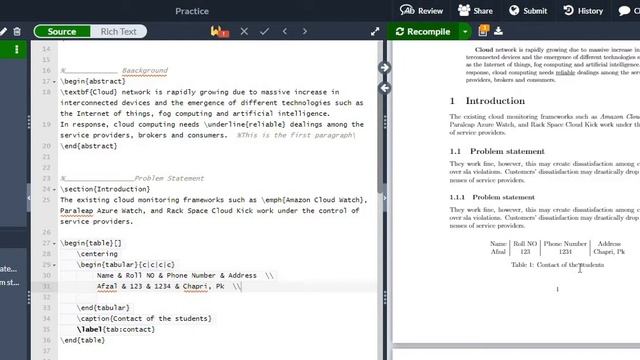Image resolution: width=640 pixels, height=360 pixels.
Task: Switch editor to Rich Text mode
Action: [x=118, y=31]
